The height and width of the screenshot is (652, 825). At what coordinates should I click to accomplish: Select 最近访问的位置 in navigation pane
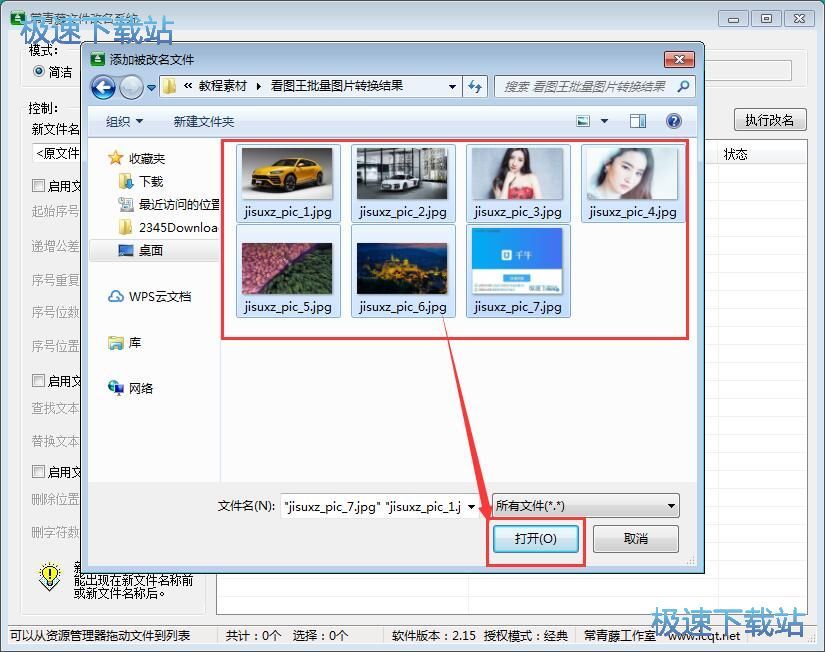pos(179,204)
